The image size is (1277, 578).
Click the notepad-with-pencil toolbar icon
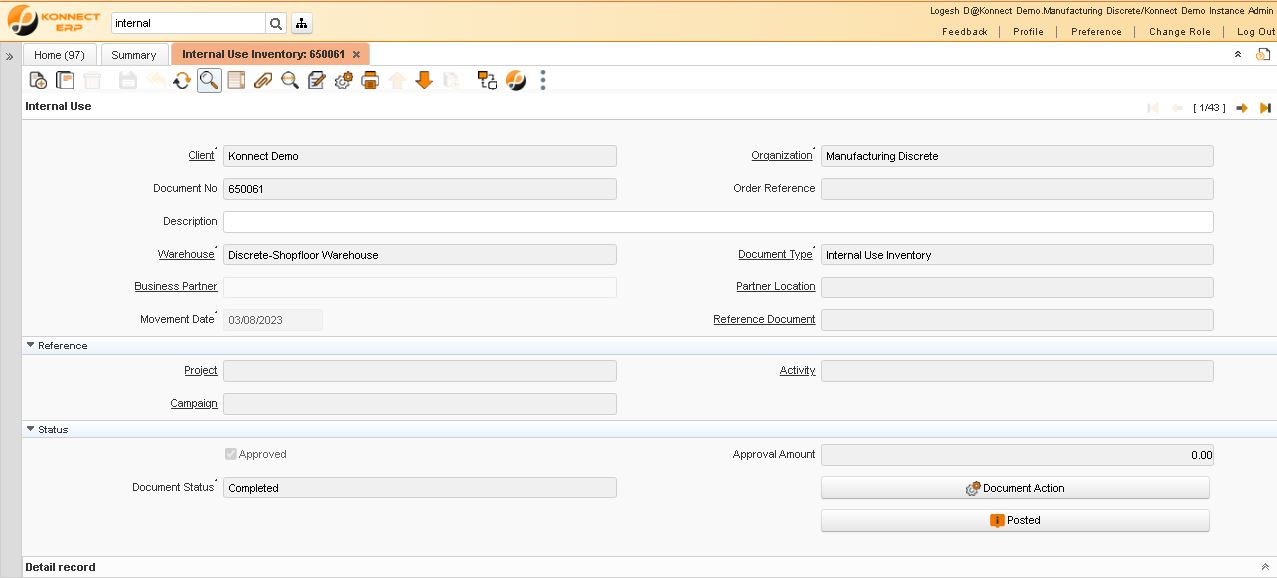pos(317,81)
